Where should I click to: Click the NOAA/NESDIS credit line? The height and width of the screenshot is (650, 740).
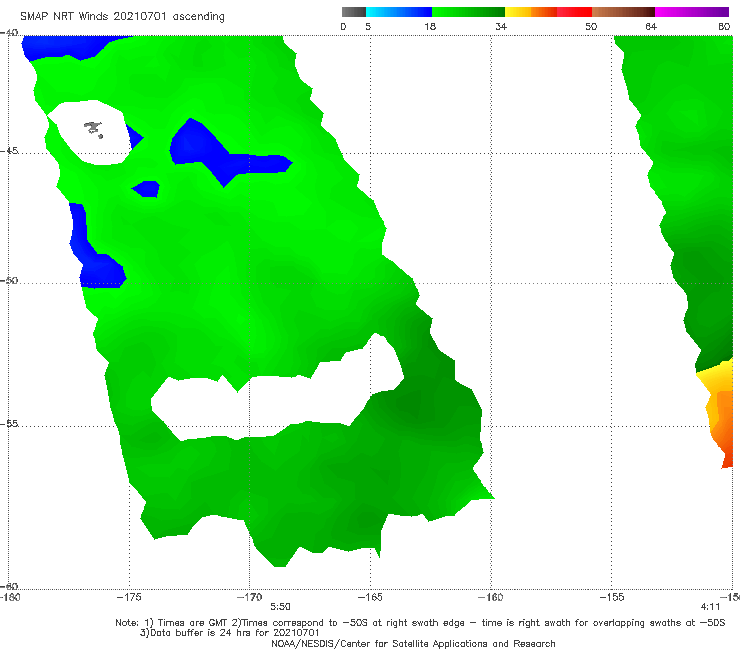413,643
